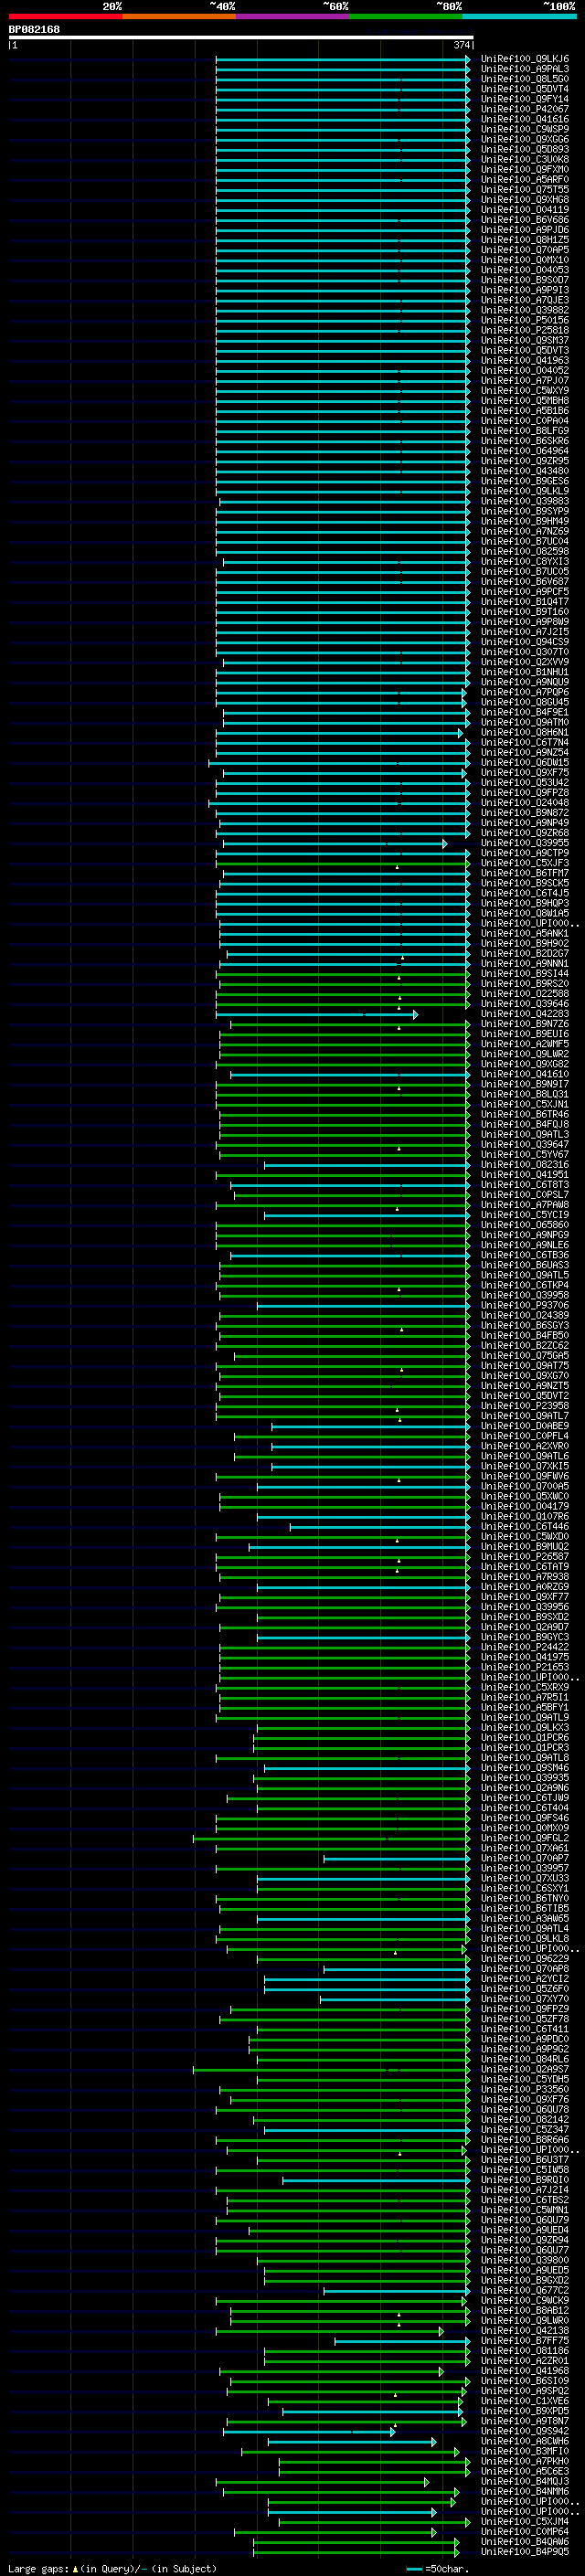The image size is (585, 2576).
Task: Select subject label UniRef100_C6TB36
Action: tap(525, 1255)
